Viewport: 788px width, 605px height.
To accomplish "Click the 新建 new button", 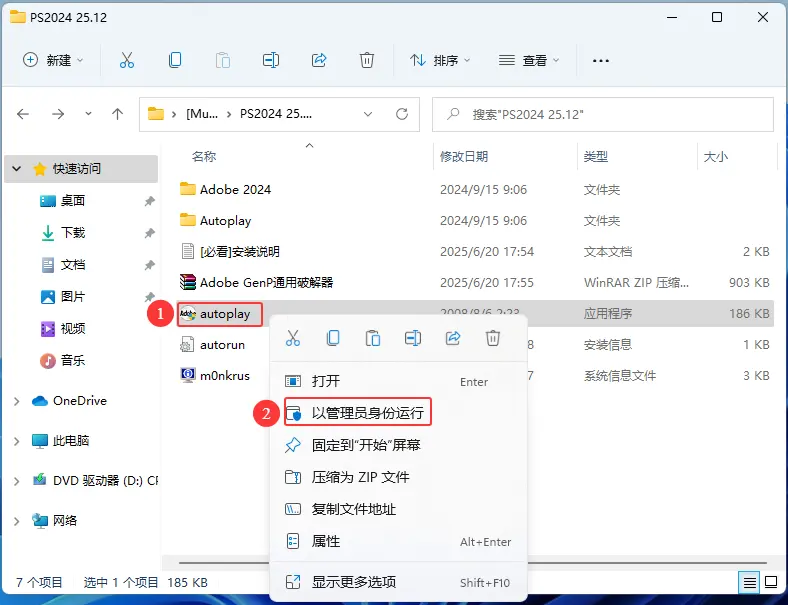I will click(x=54, y=60).
